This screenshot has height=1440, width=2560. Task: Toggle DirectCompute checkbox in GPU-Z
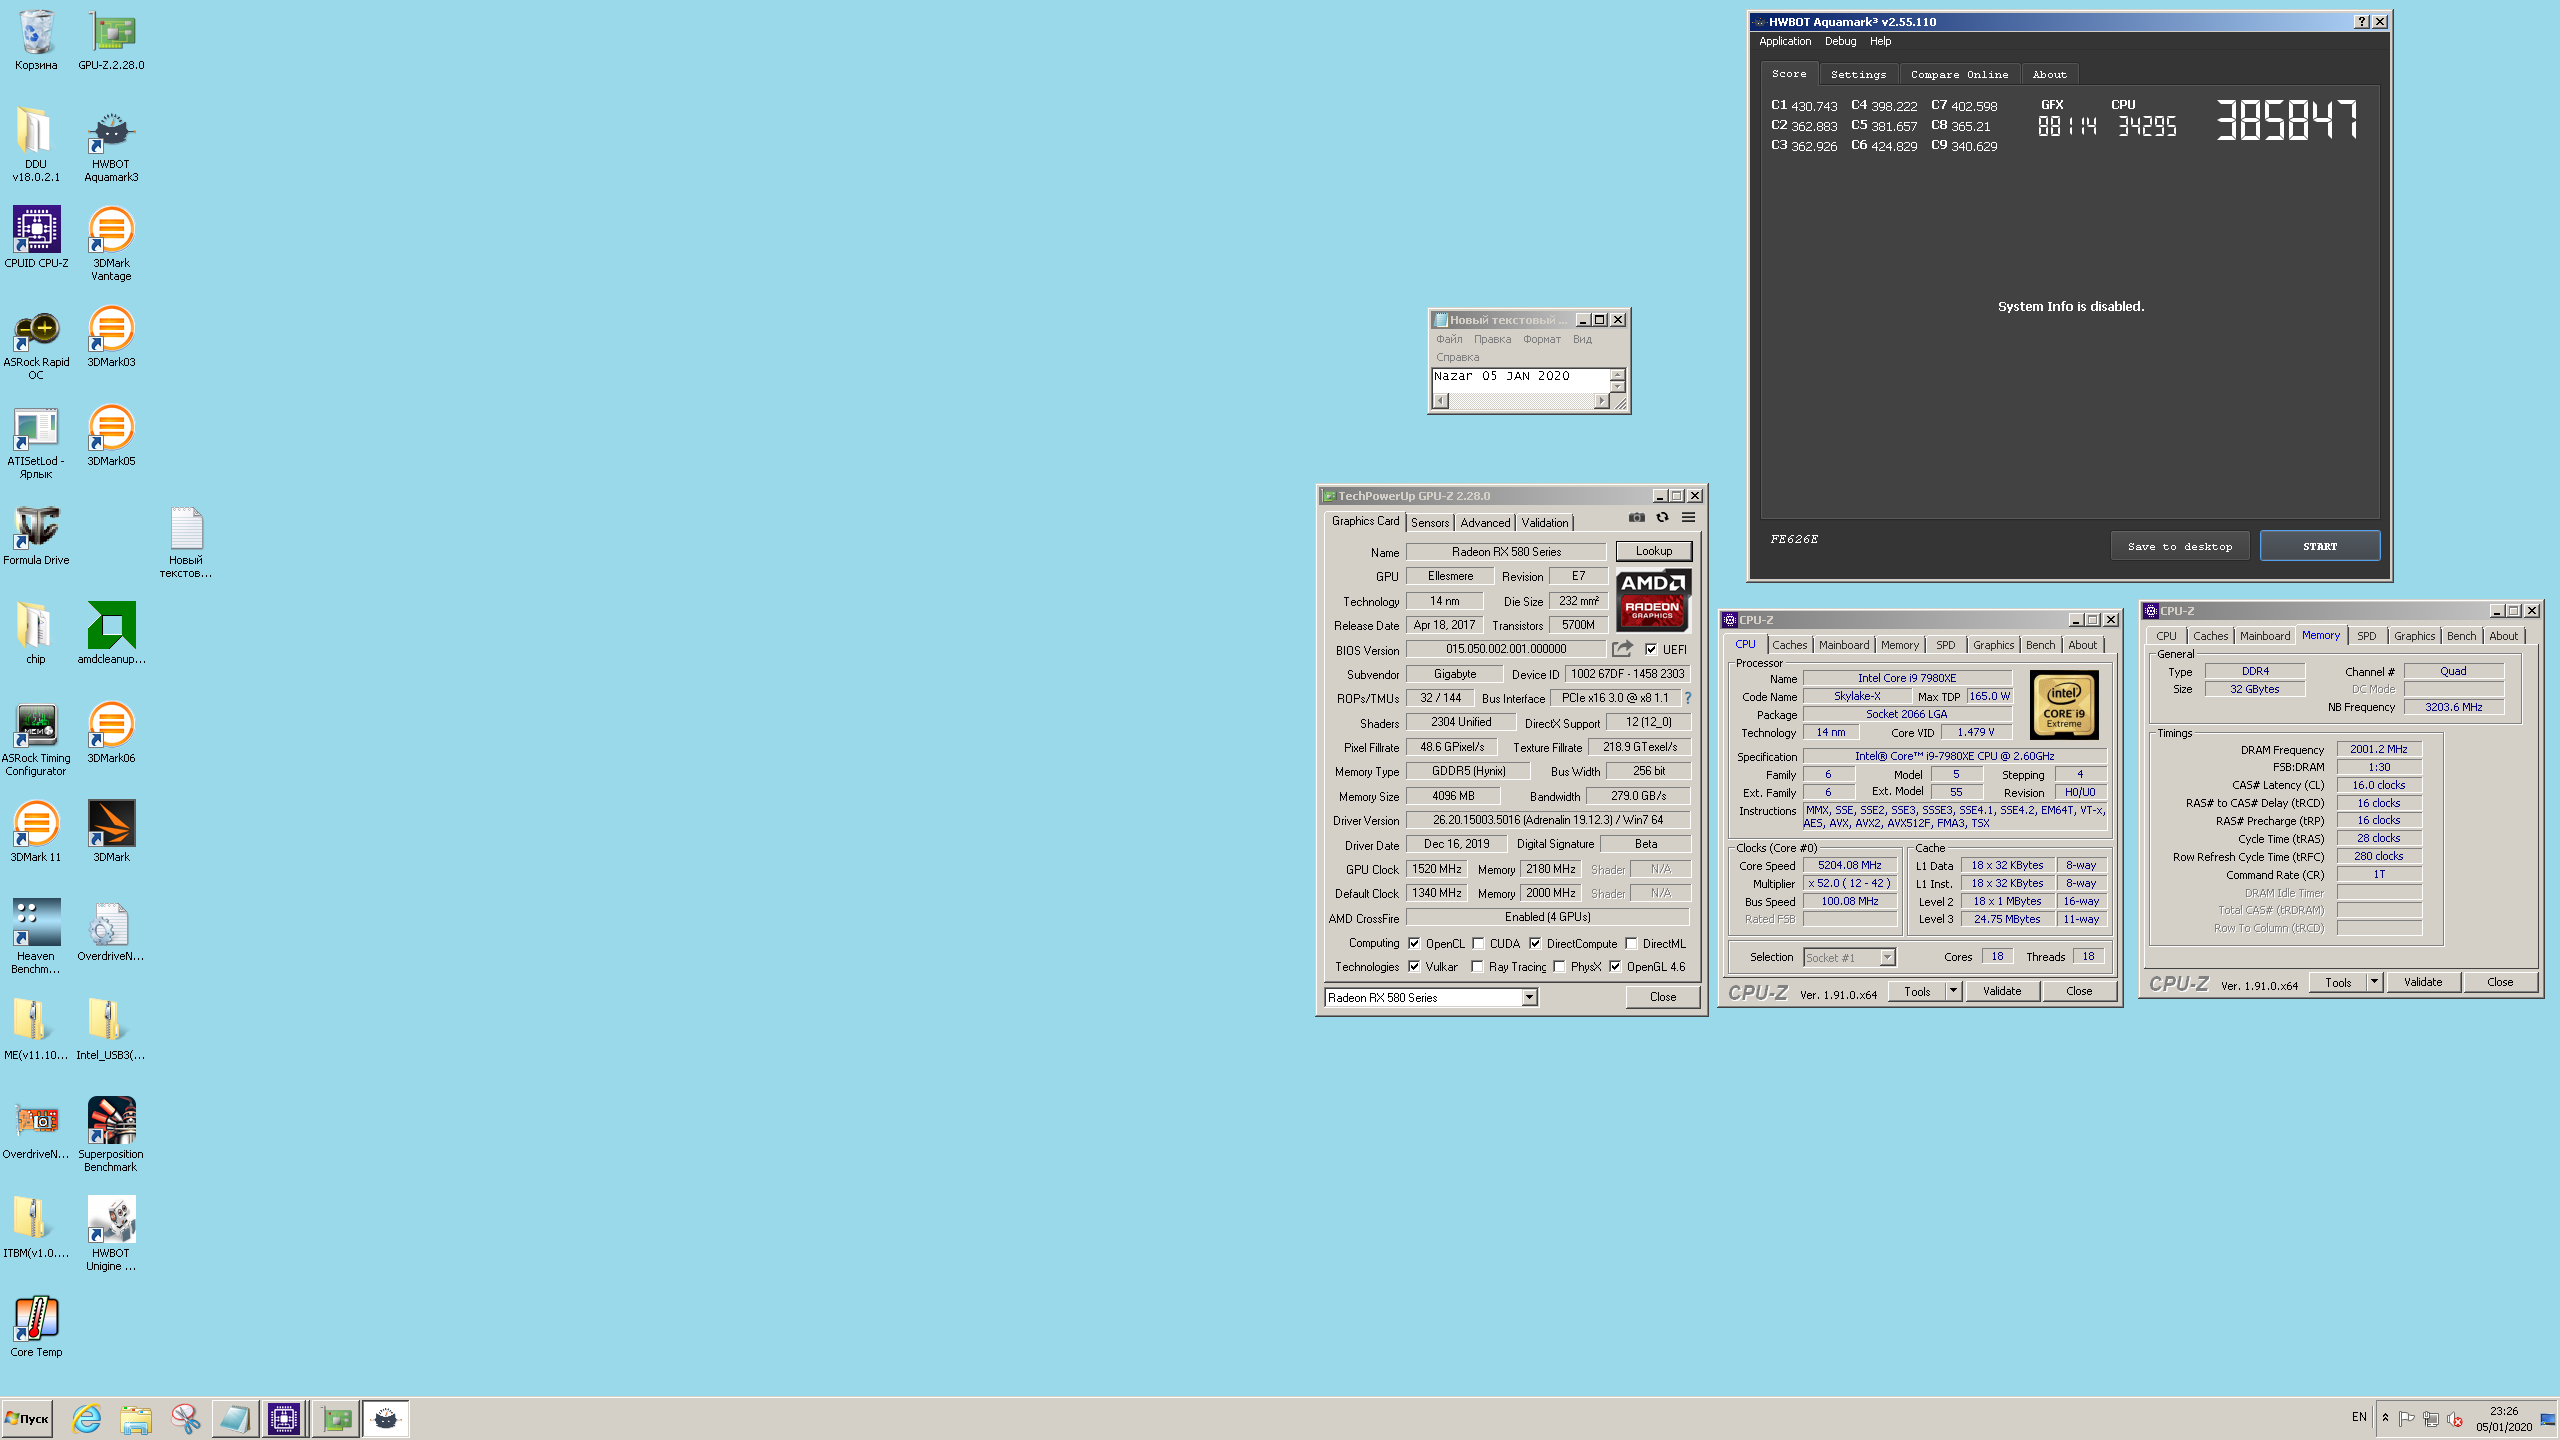1535,943
